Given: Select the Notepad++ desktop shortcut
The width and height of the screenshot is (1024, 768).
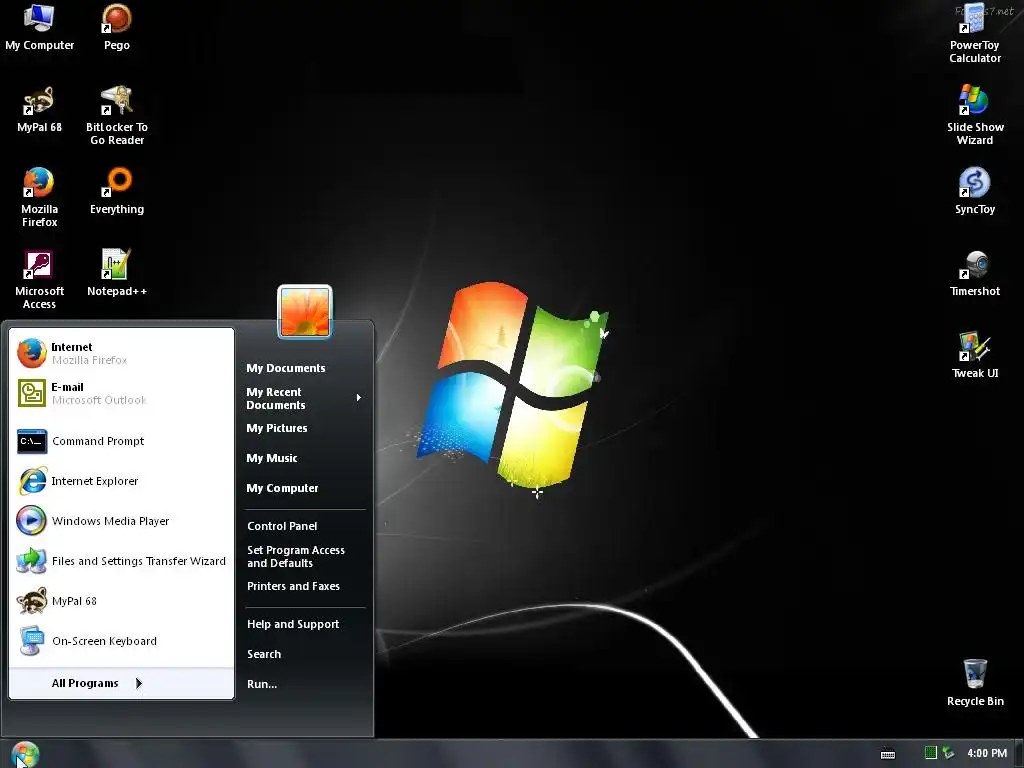Looking at the screenshot, I should pyautogui.click(x=117, y=274).
